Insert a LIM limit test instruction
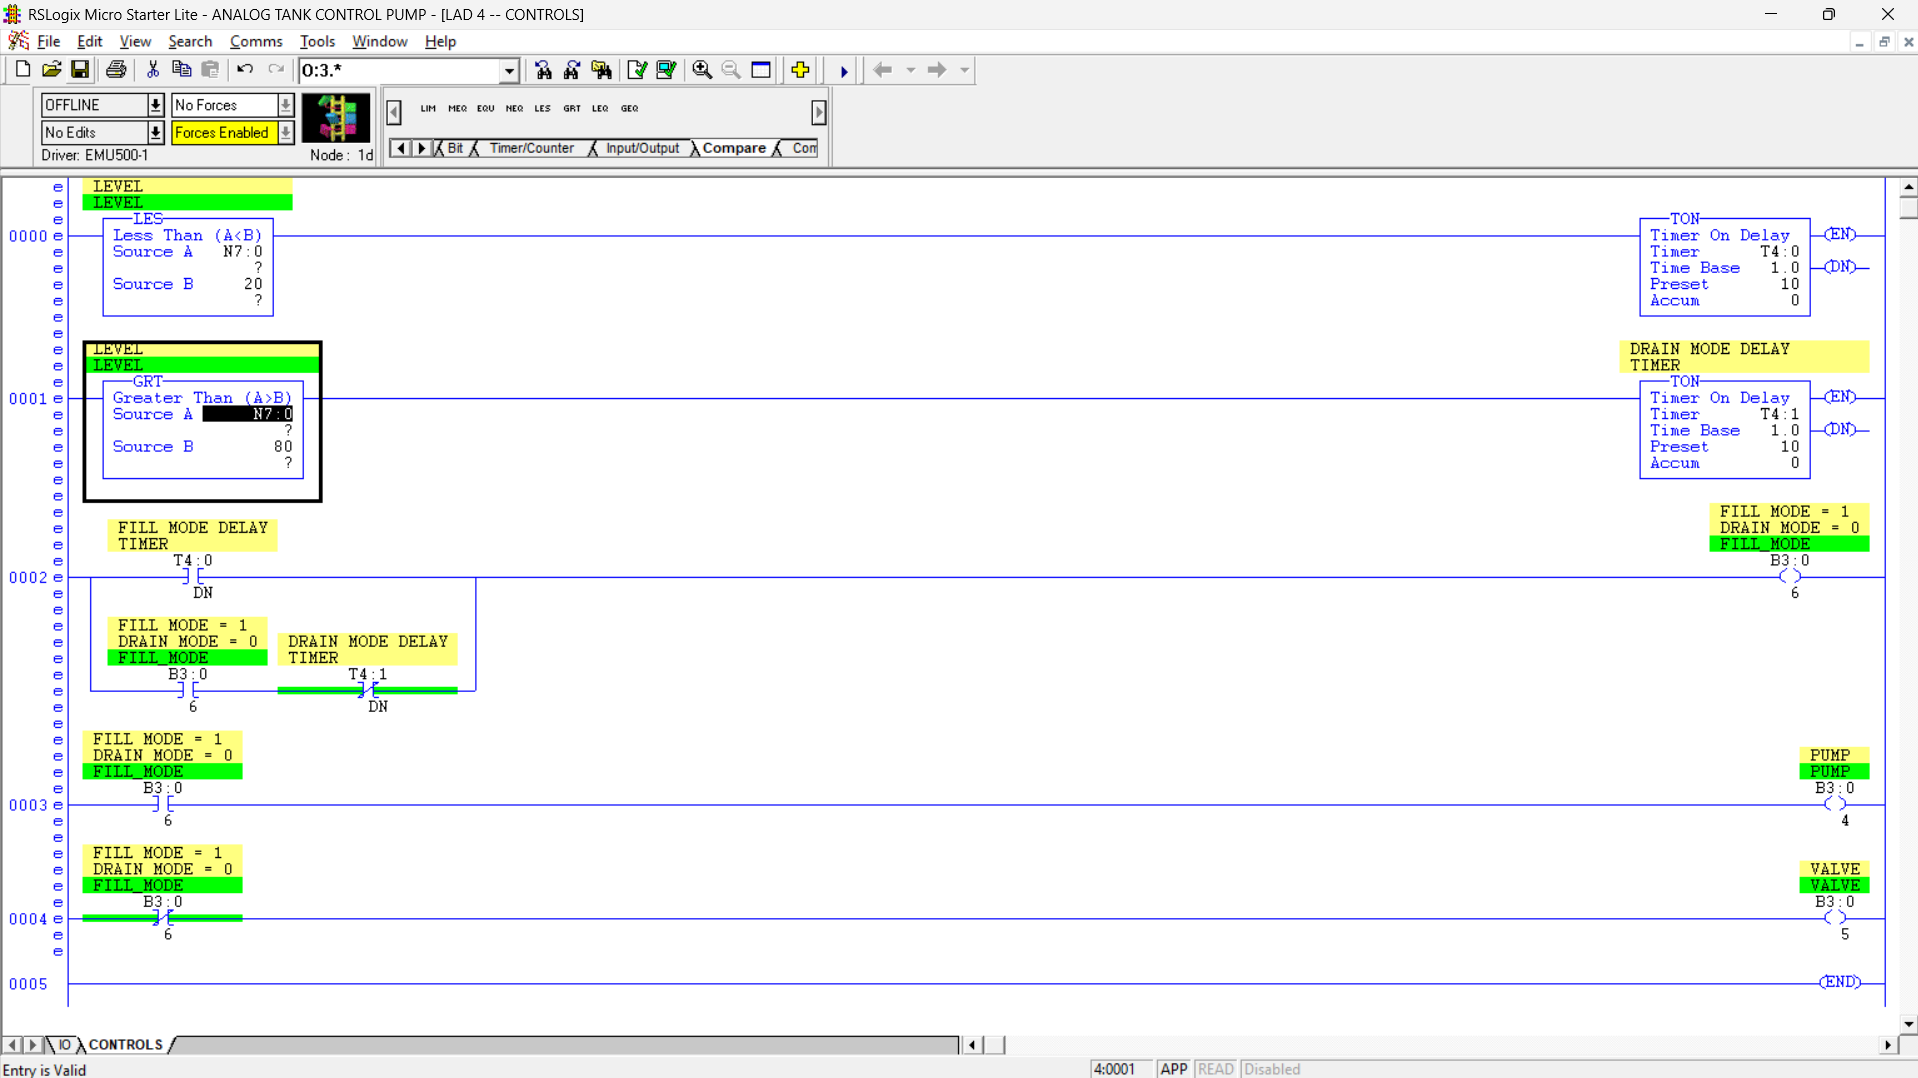 point(428,108)
